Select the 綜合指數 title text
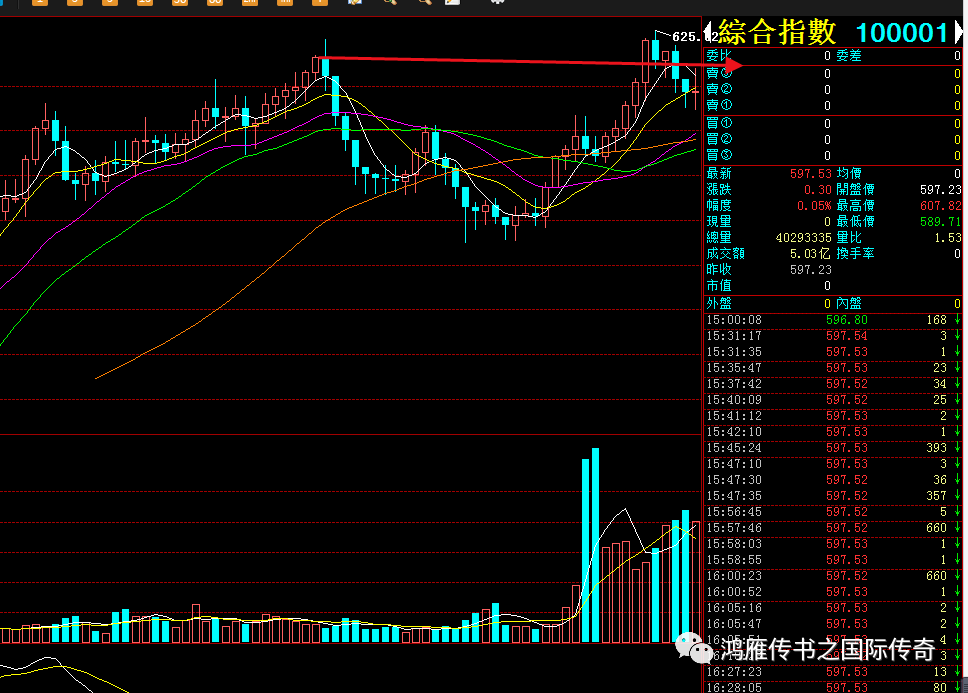Image resolution: width=968 pixels, height=693 pixels. [777, 32]
